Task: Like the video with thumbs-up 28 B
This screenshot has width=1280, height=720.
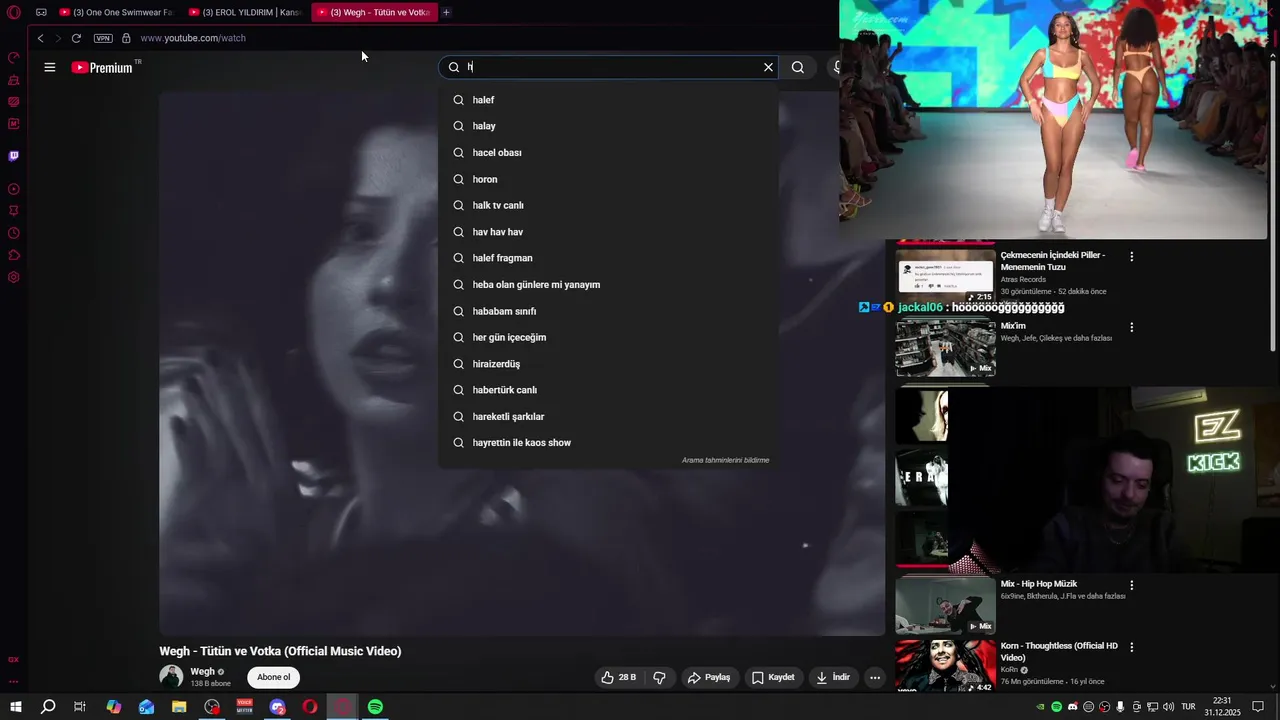Action: (x=619, y=677)
